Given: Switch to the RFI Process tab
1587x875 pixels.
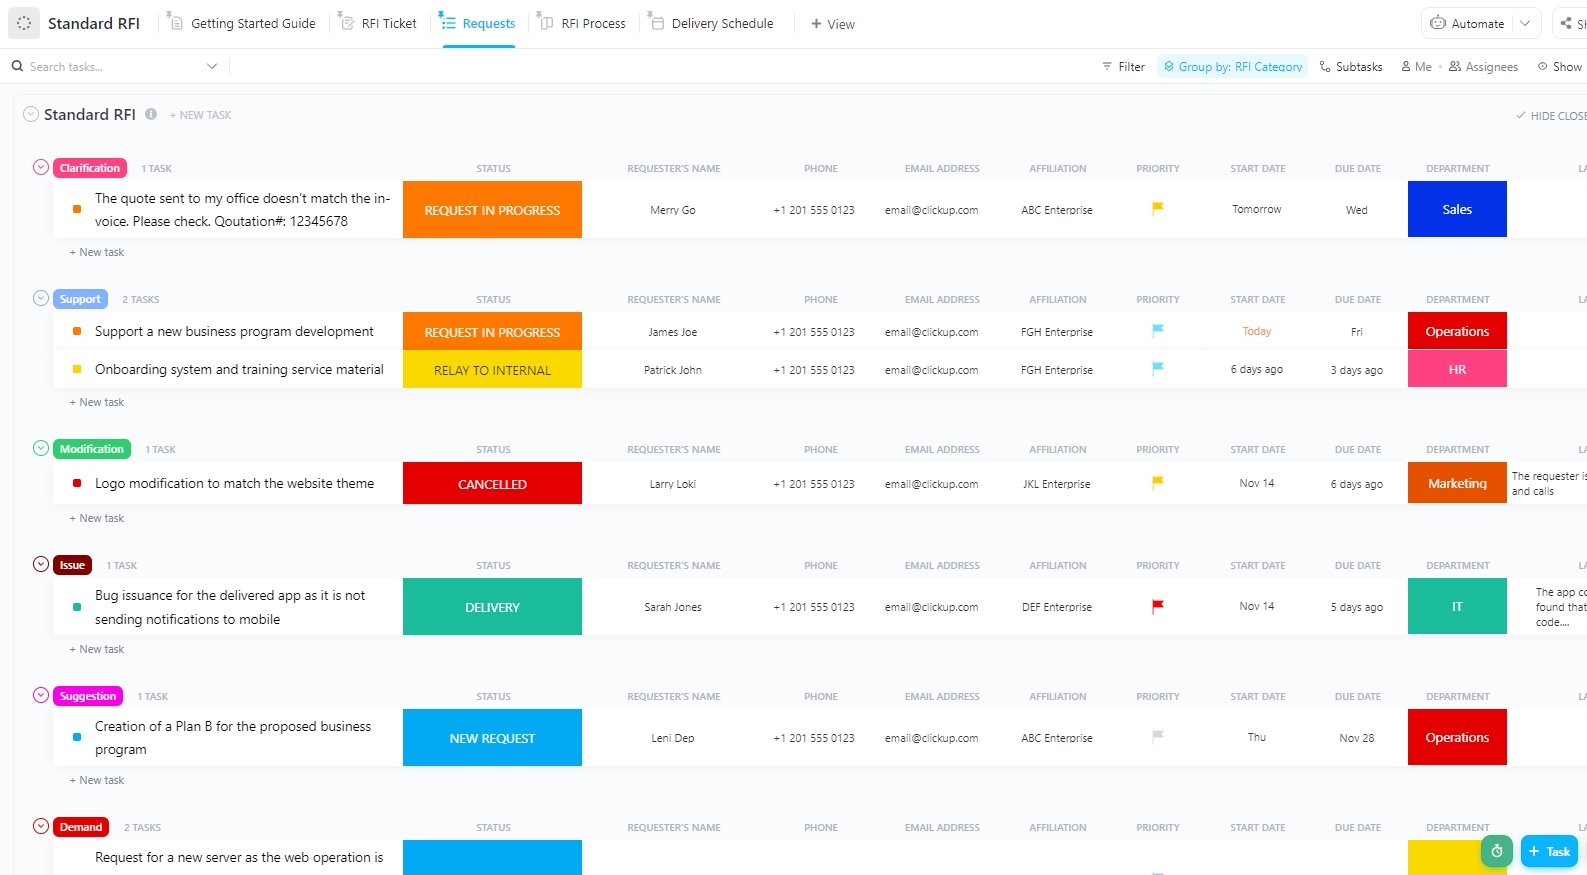Looking at the screenshot, I should [583, 23].
